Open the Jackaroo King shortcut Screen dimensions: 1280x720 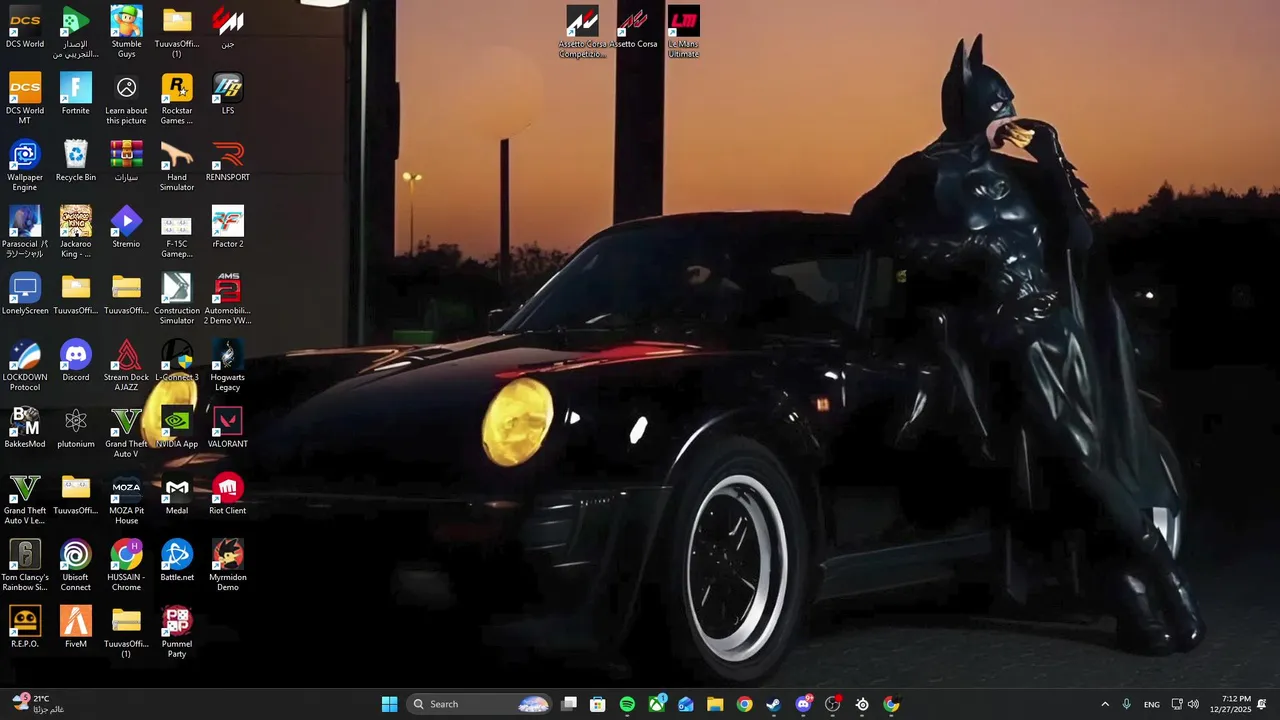(76, 232)
